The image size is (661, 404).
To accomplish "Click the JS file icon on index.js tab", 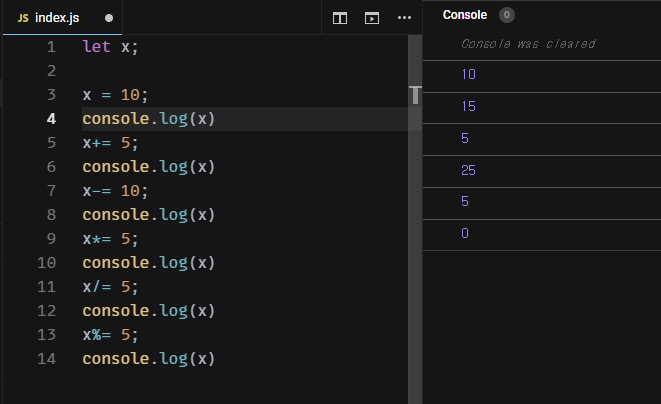I will coord(23,18).
